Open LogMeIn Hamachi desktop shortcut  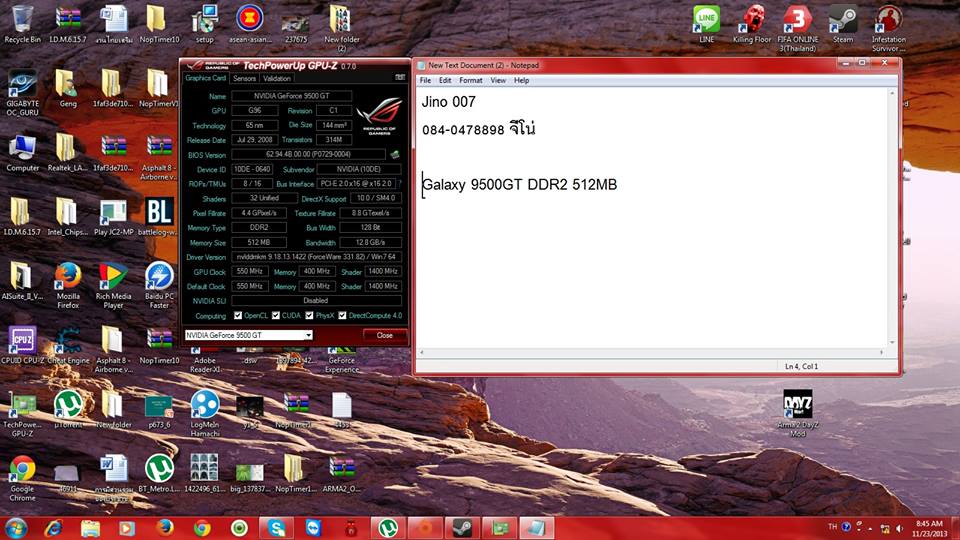pos(204,413)
